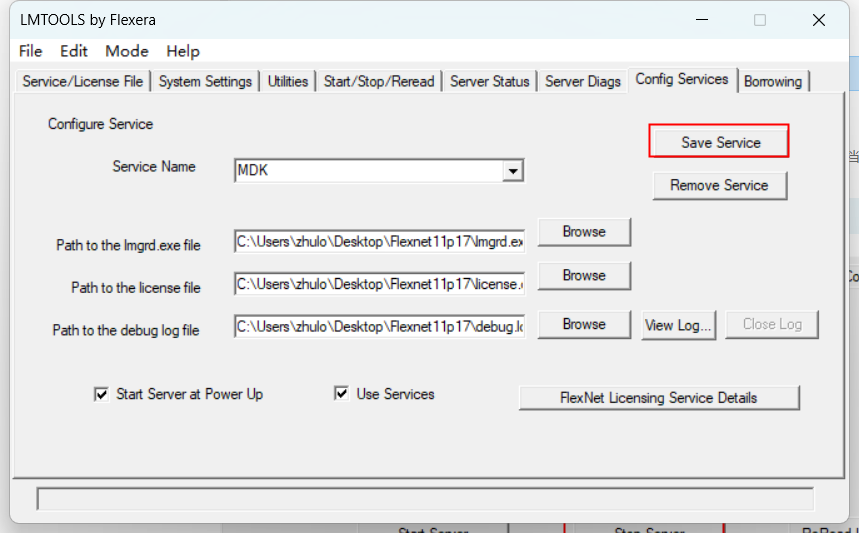The width and height of the screenshot is (859, 533).
Task: Open the Server Diags tab
Action: point(583,81)
